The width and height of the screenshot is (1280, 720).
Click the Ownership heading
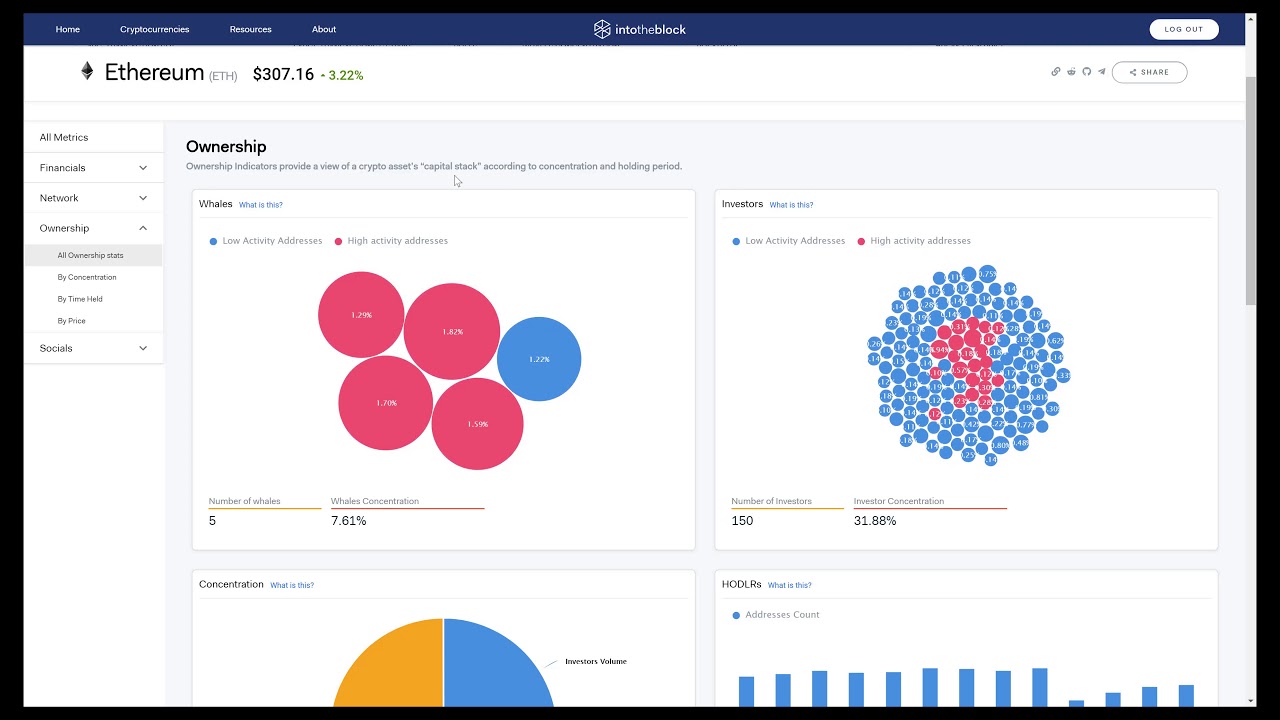pos(226,147)
